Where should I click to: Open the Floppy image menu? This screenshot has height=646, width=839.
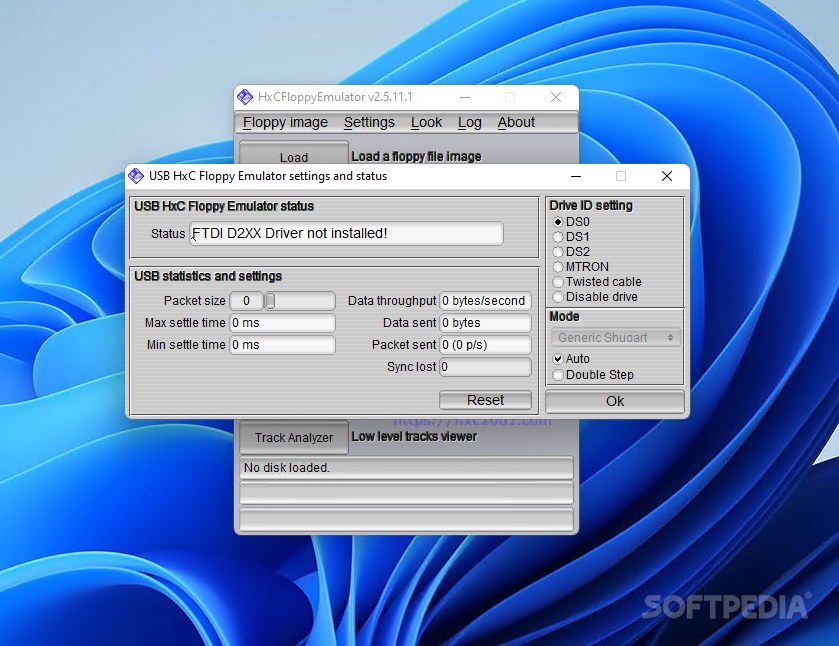coord(285,122)
